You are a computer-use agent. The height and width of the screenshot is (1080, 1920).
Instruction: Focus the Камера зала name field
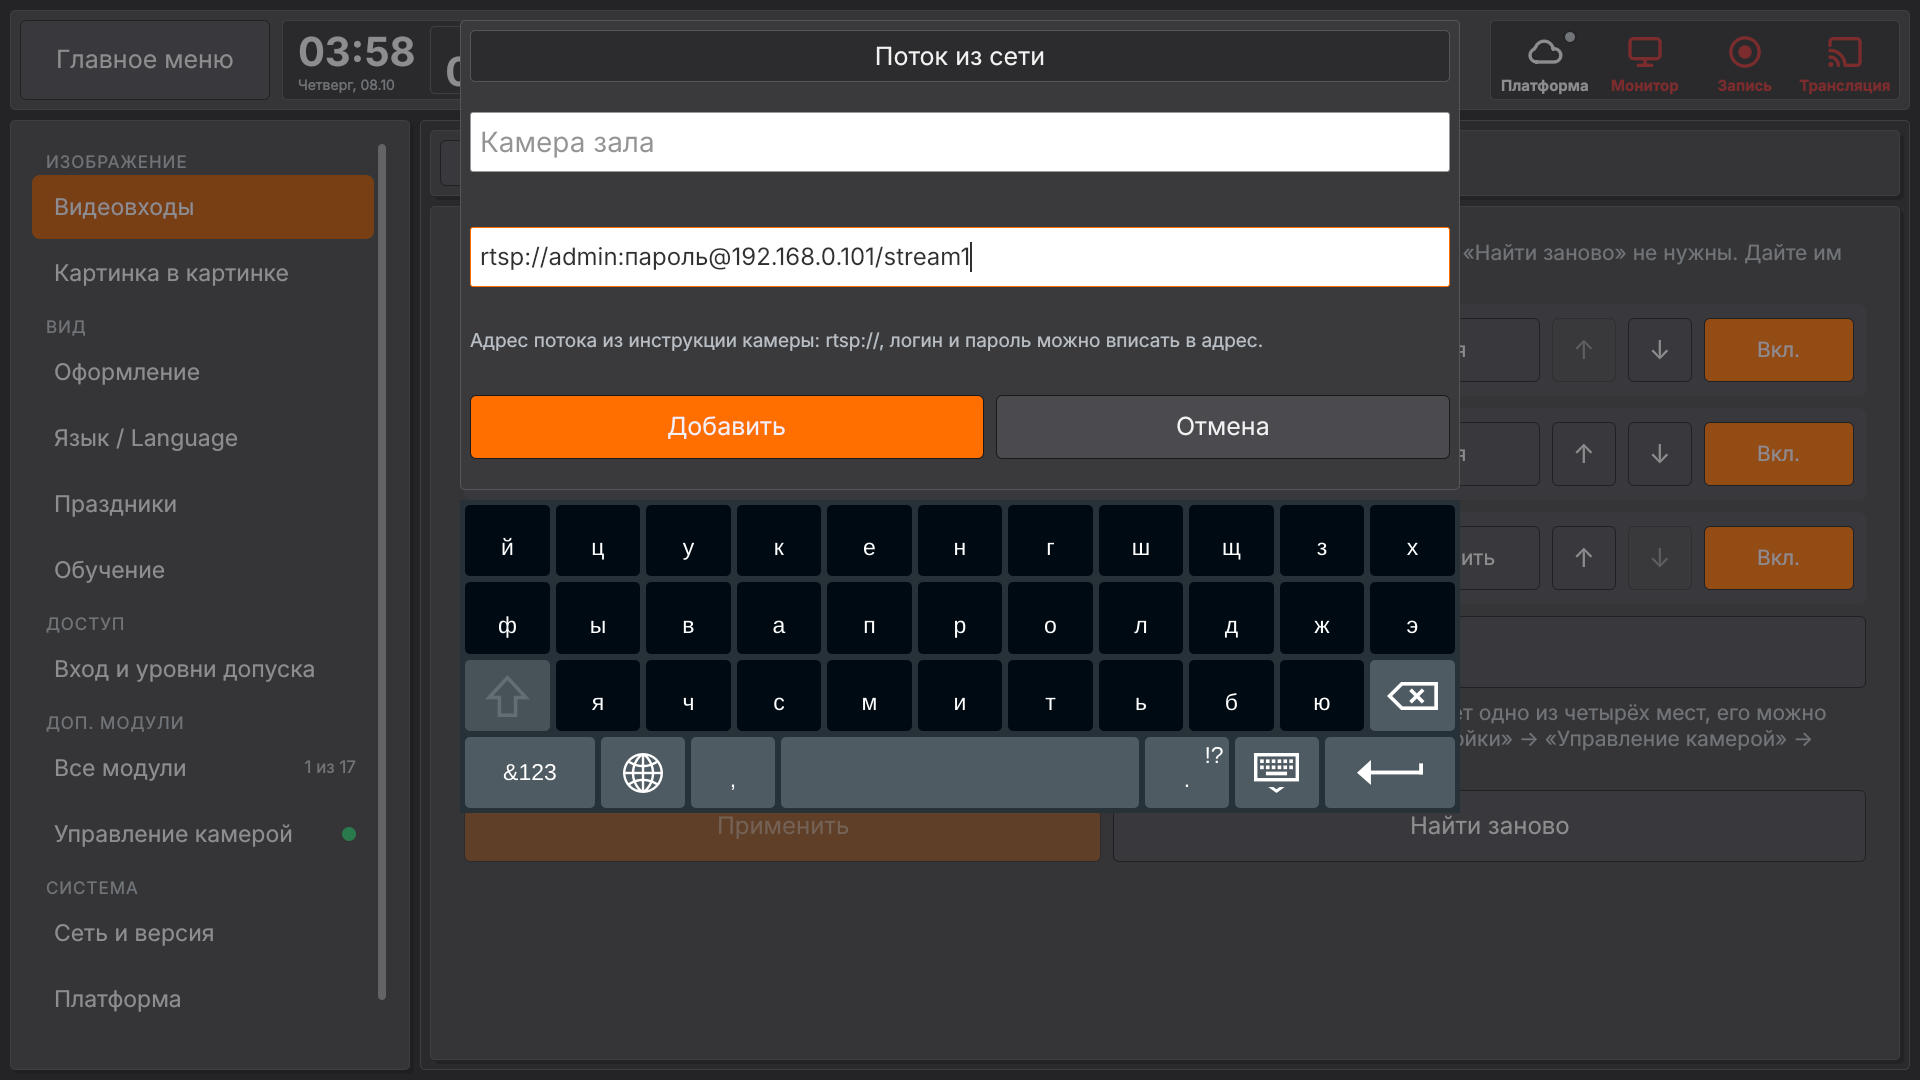[x=960, y=142]
